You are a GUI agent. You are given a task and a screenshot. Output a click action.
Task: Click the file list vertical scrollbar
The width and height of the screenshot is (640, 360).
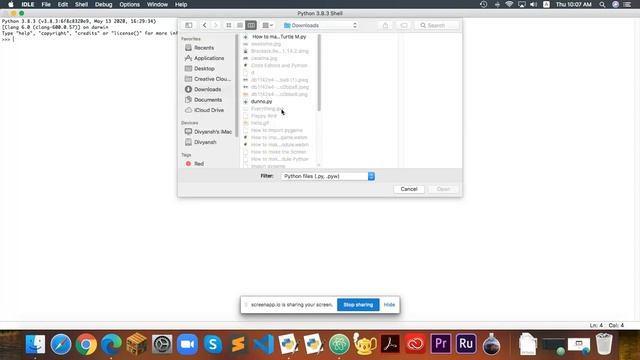pos(319,73)
